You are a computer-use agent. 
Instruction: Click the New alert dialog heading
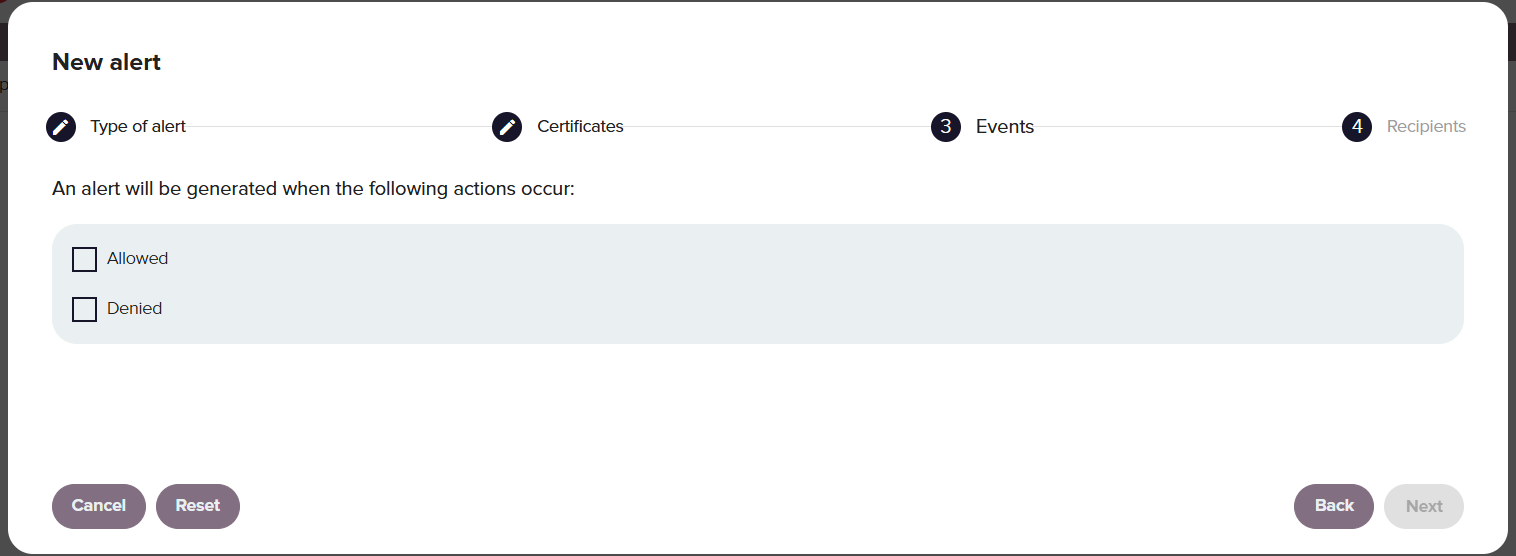point(106,62)
